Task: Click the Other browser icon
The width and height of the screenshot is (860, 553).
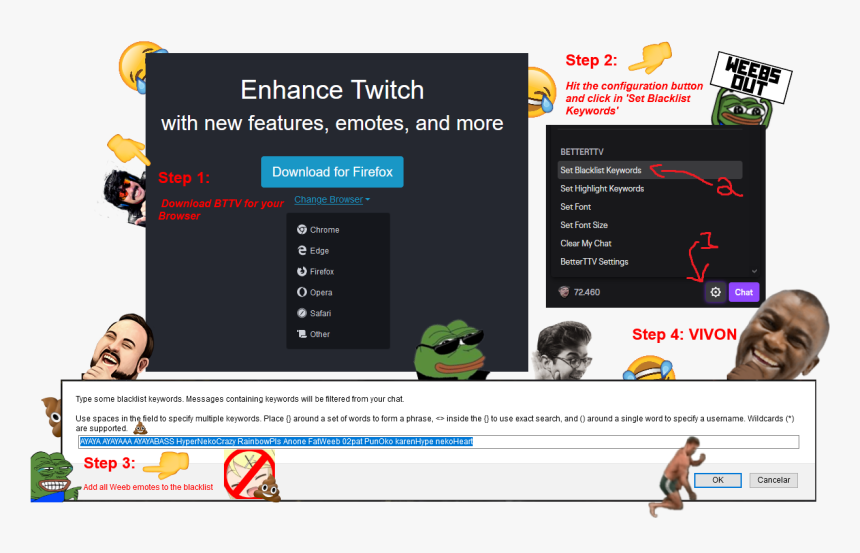Action: click(302, 334)
